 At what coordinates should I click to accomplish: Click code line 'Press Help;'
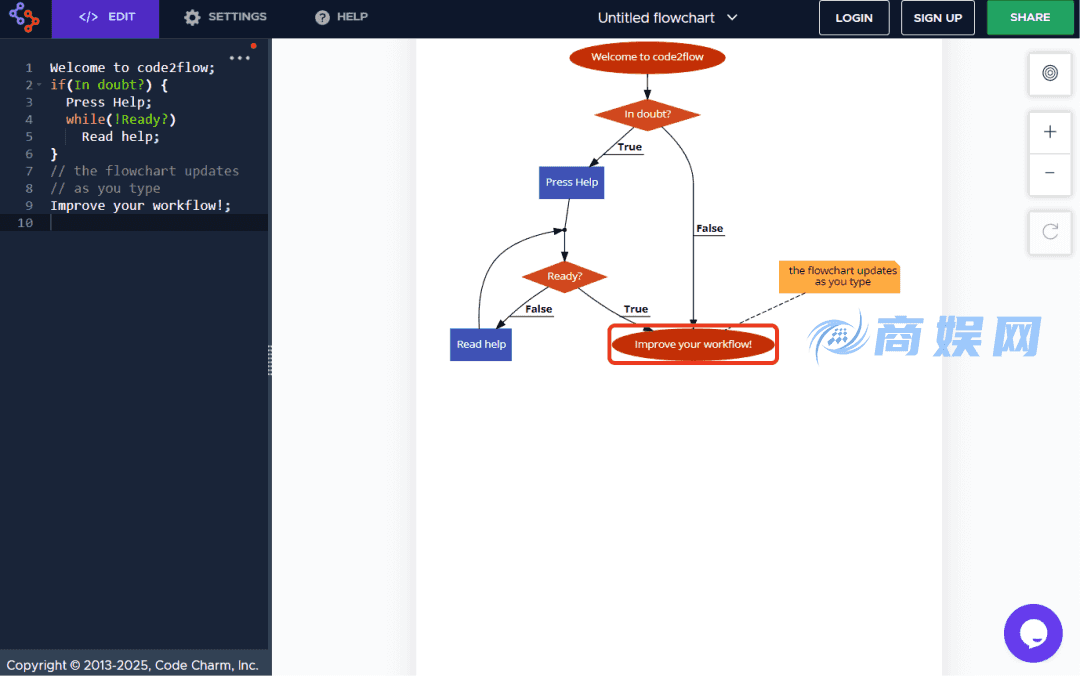tap(109, 102)
